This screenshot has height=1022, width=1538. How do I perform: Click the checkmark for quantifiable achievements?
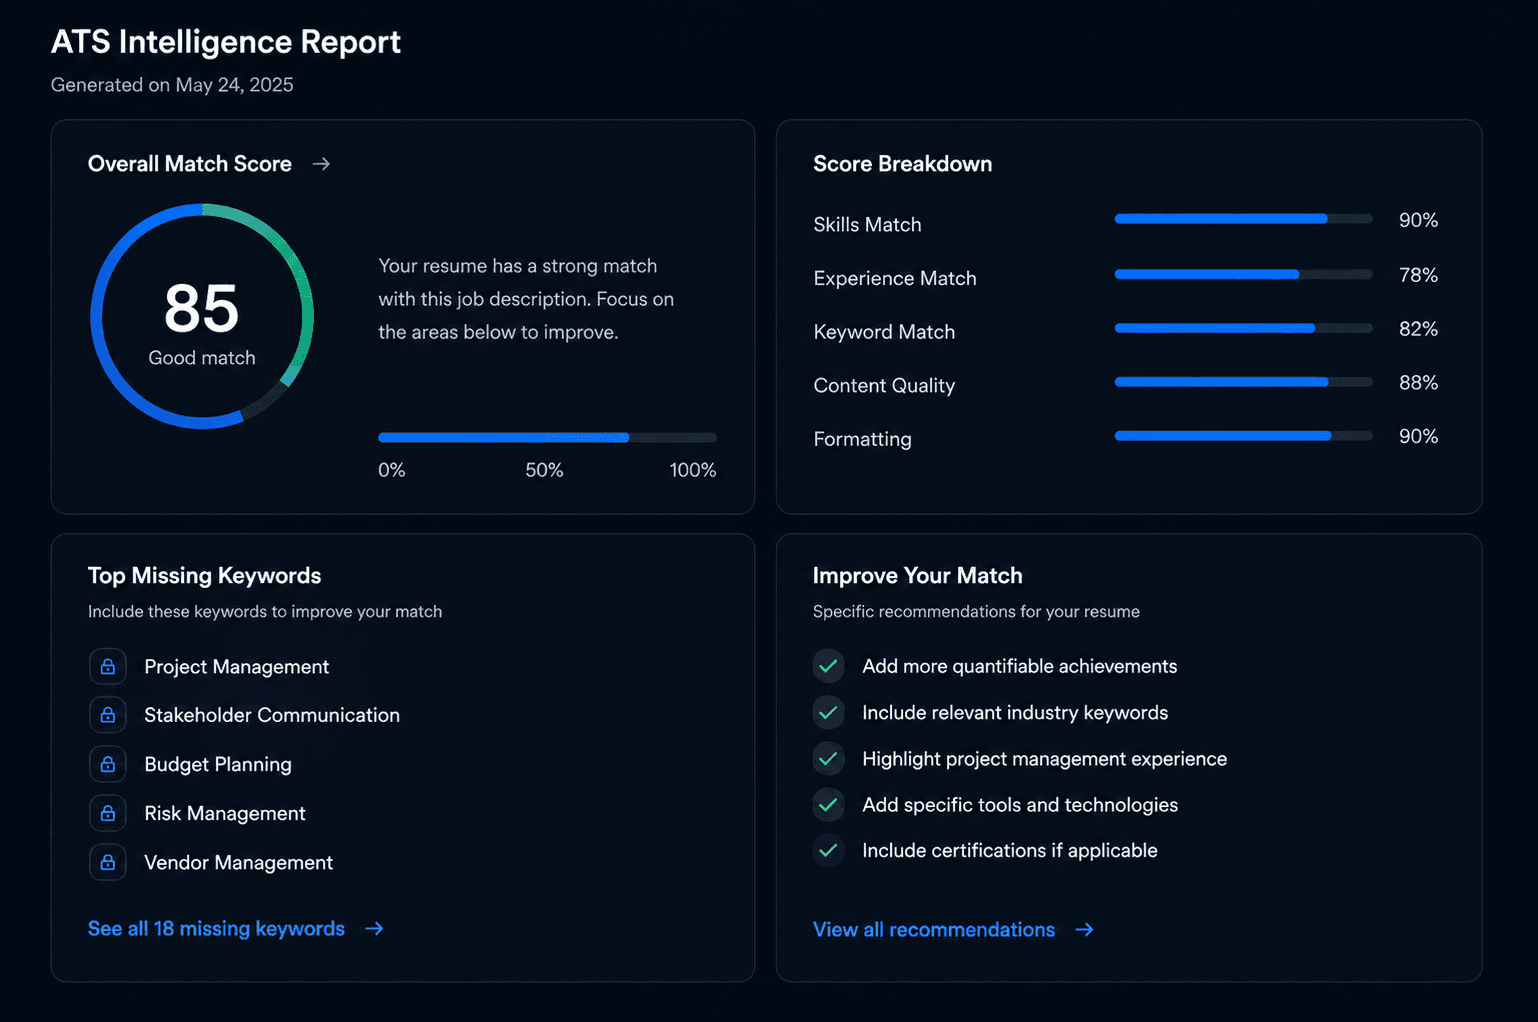(x=828, y=666)
